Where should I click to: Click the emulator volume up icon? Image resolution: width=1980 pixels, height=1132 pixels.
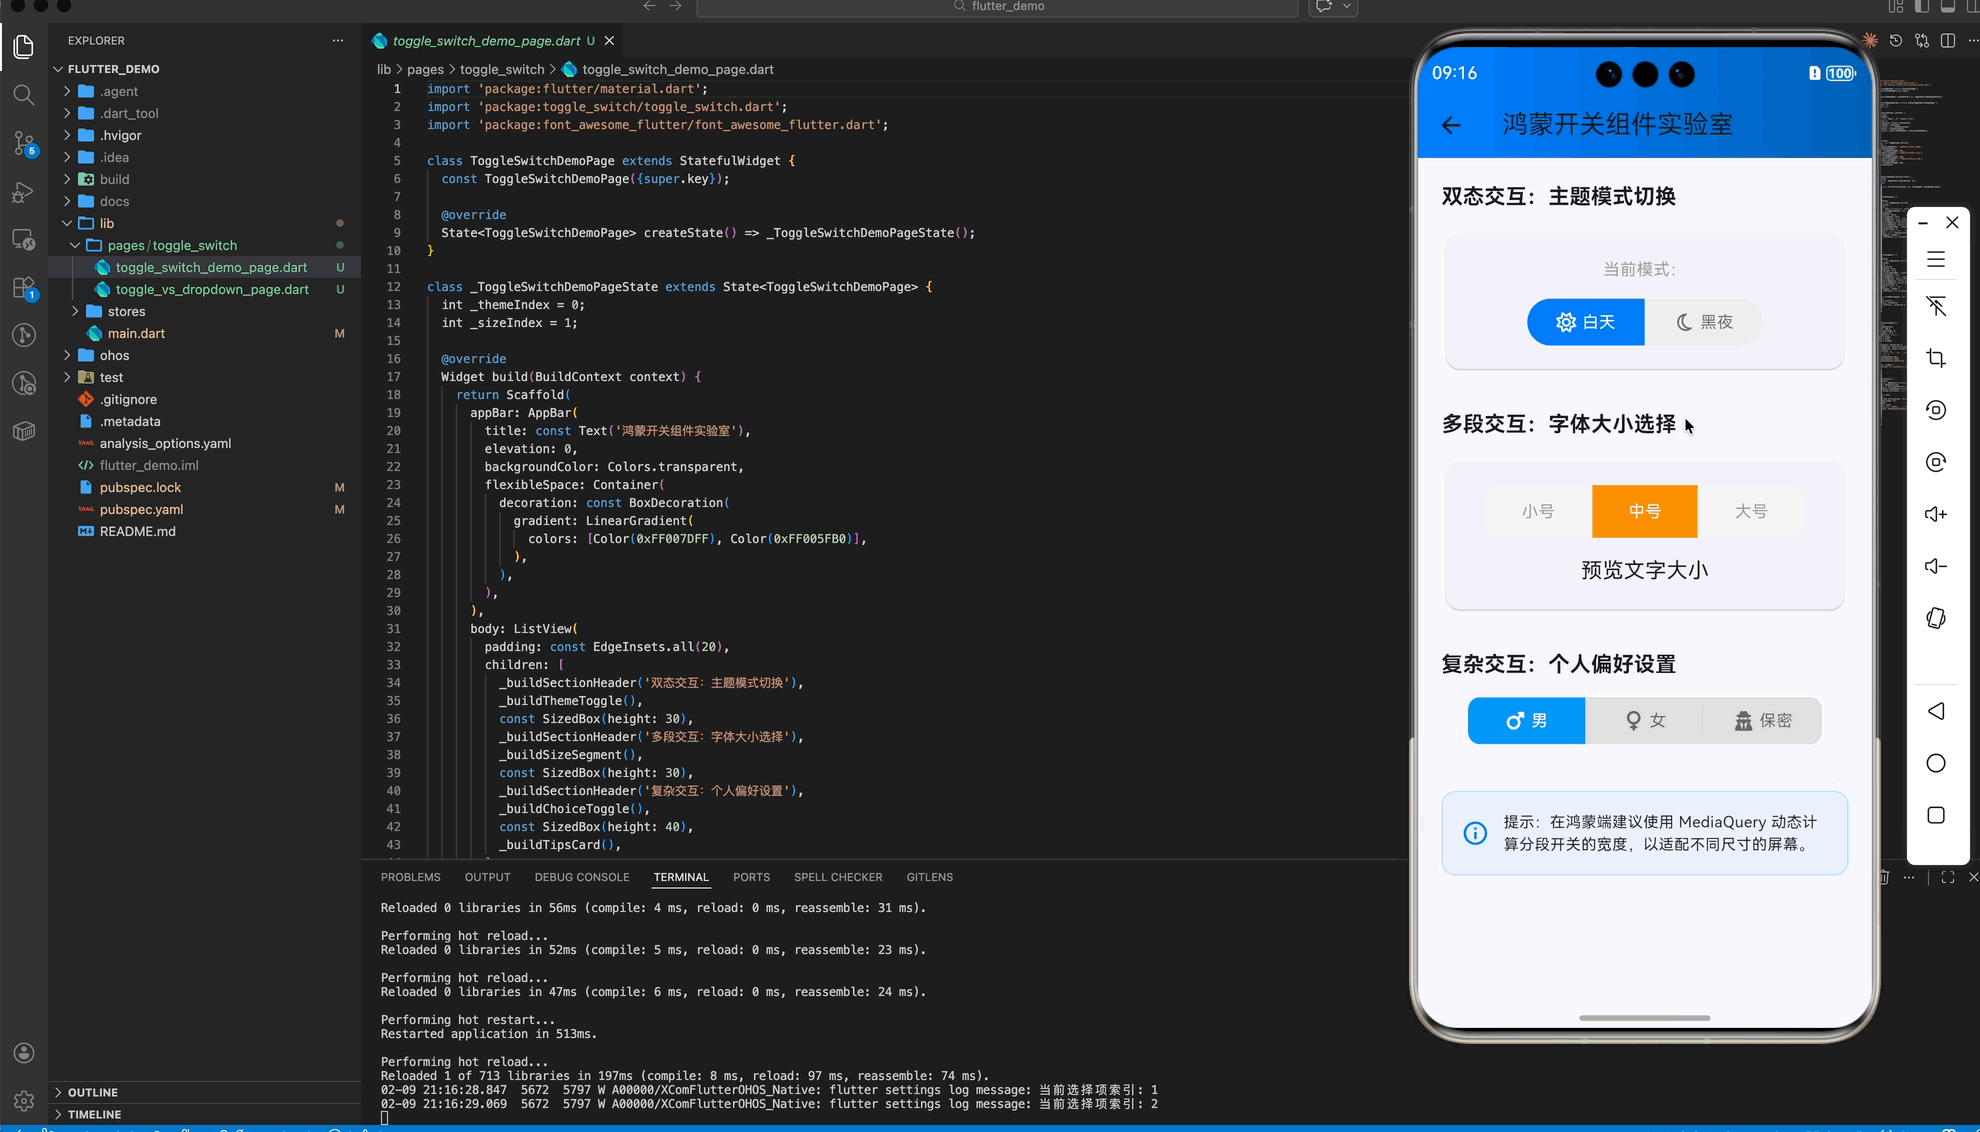[x=1936, y=514]
